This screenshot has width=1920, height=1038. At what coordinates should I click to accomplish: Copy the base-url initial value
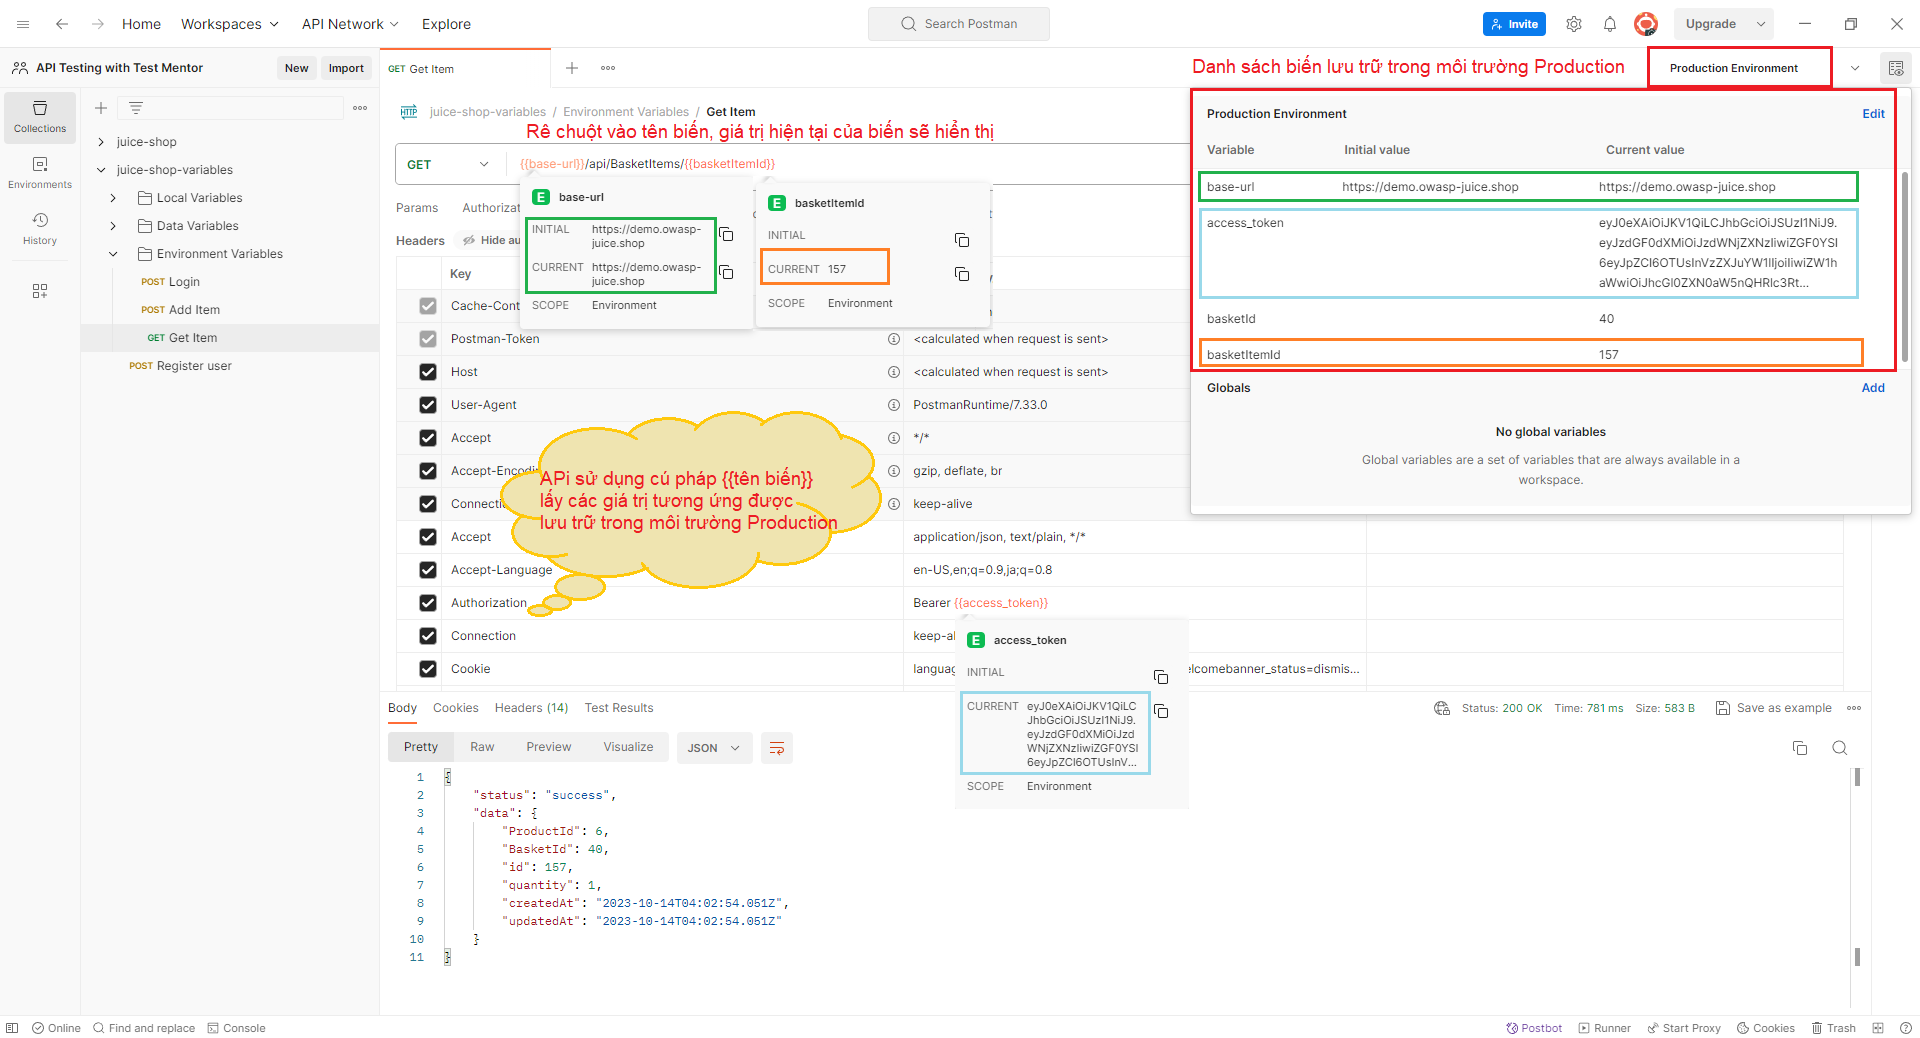(x=727, y=235)
